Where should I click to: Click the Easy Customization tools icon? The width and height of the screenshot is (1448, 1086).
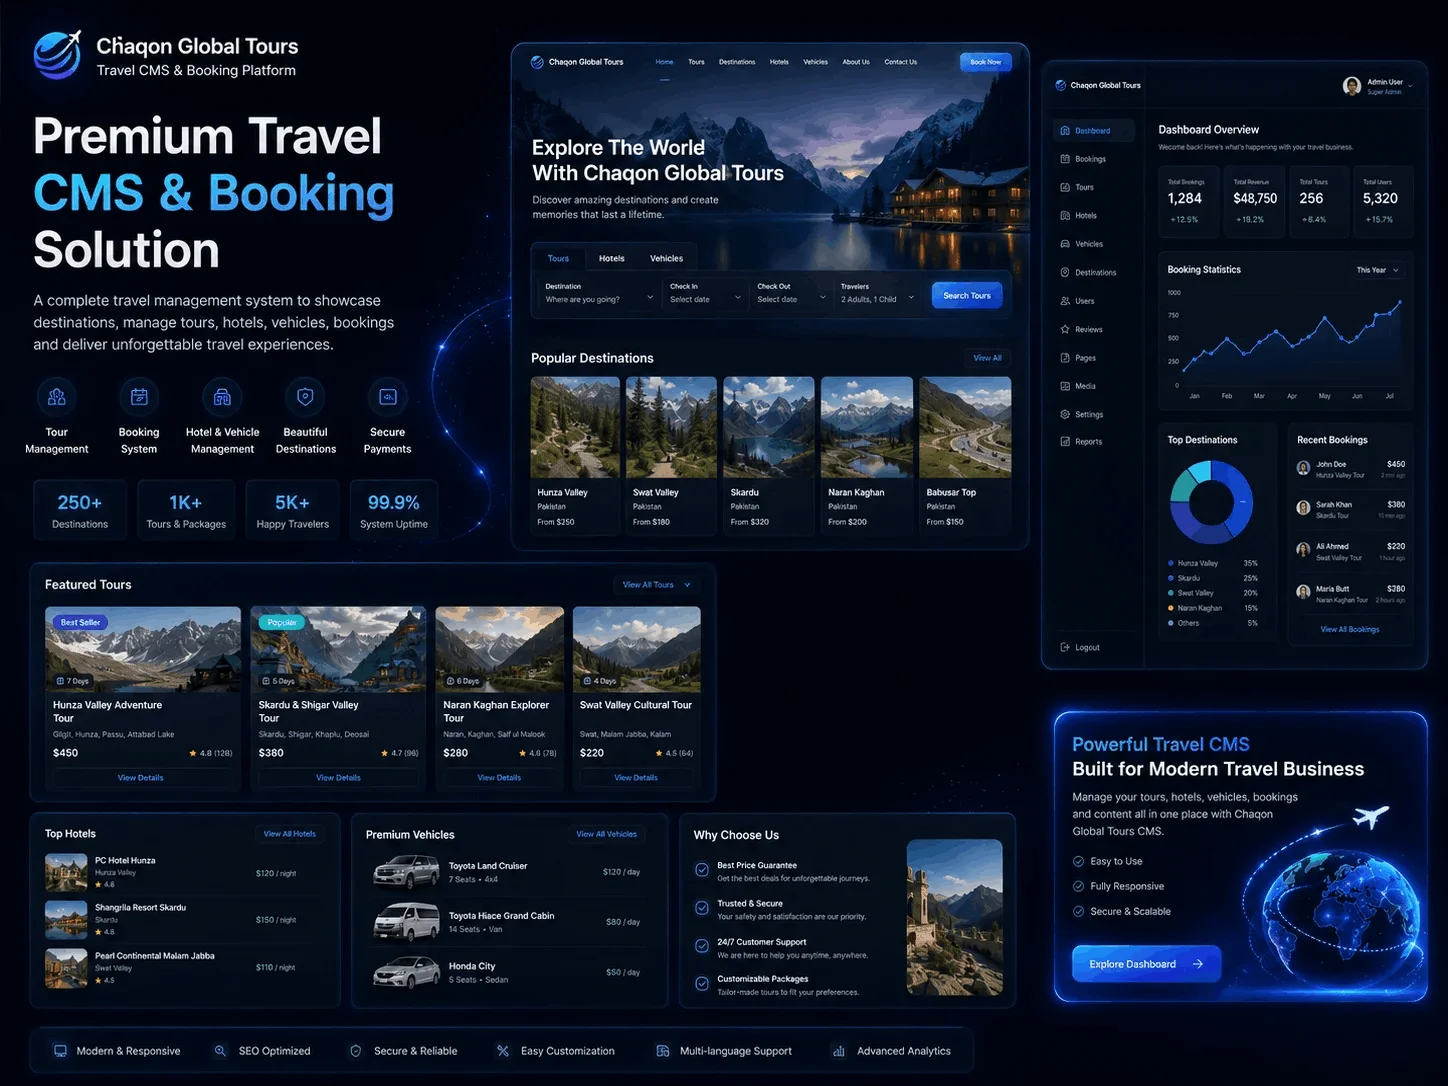coord(503,1051)
